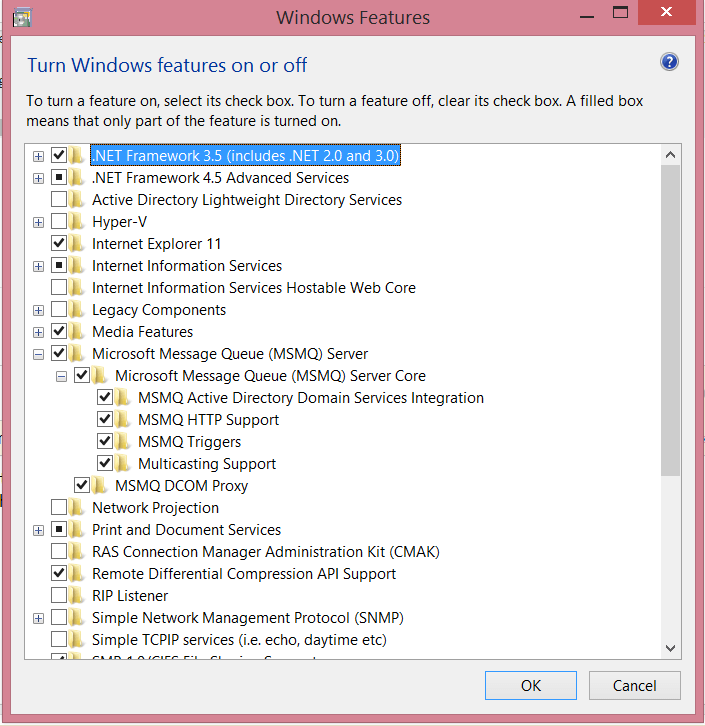Click folder icon beside Internet Explorer 11

[x=76, y=244]
